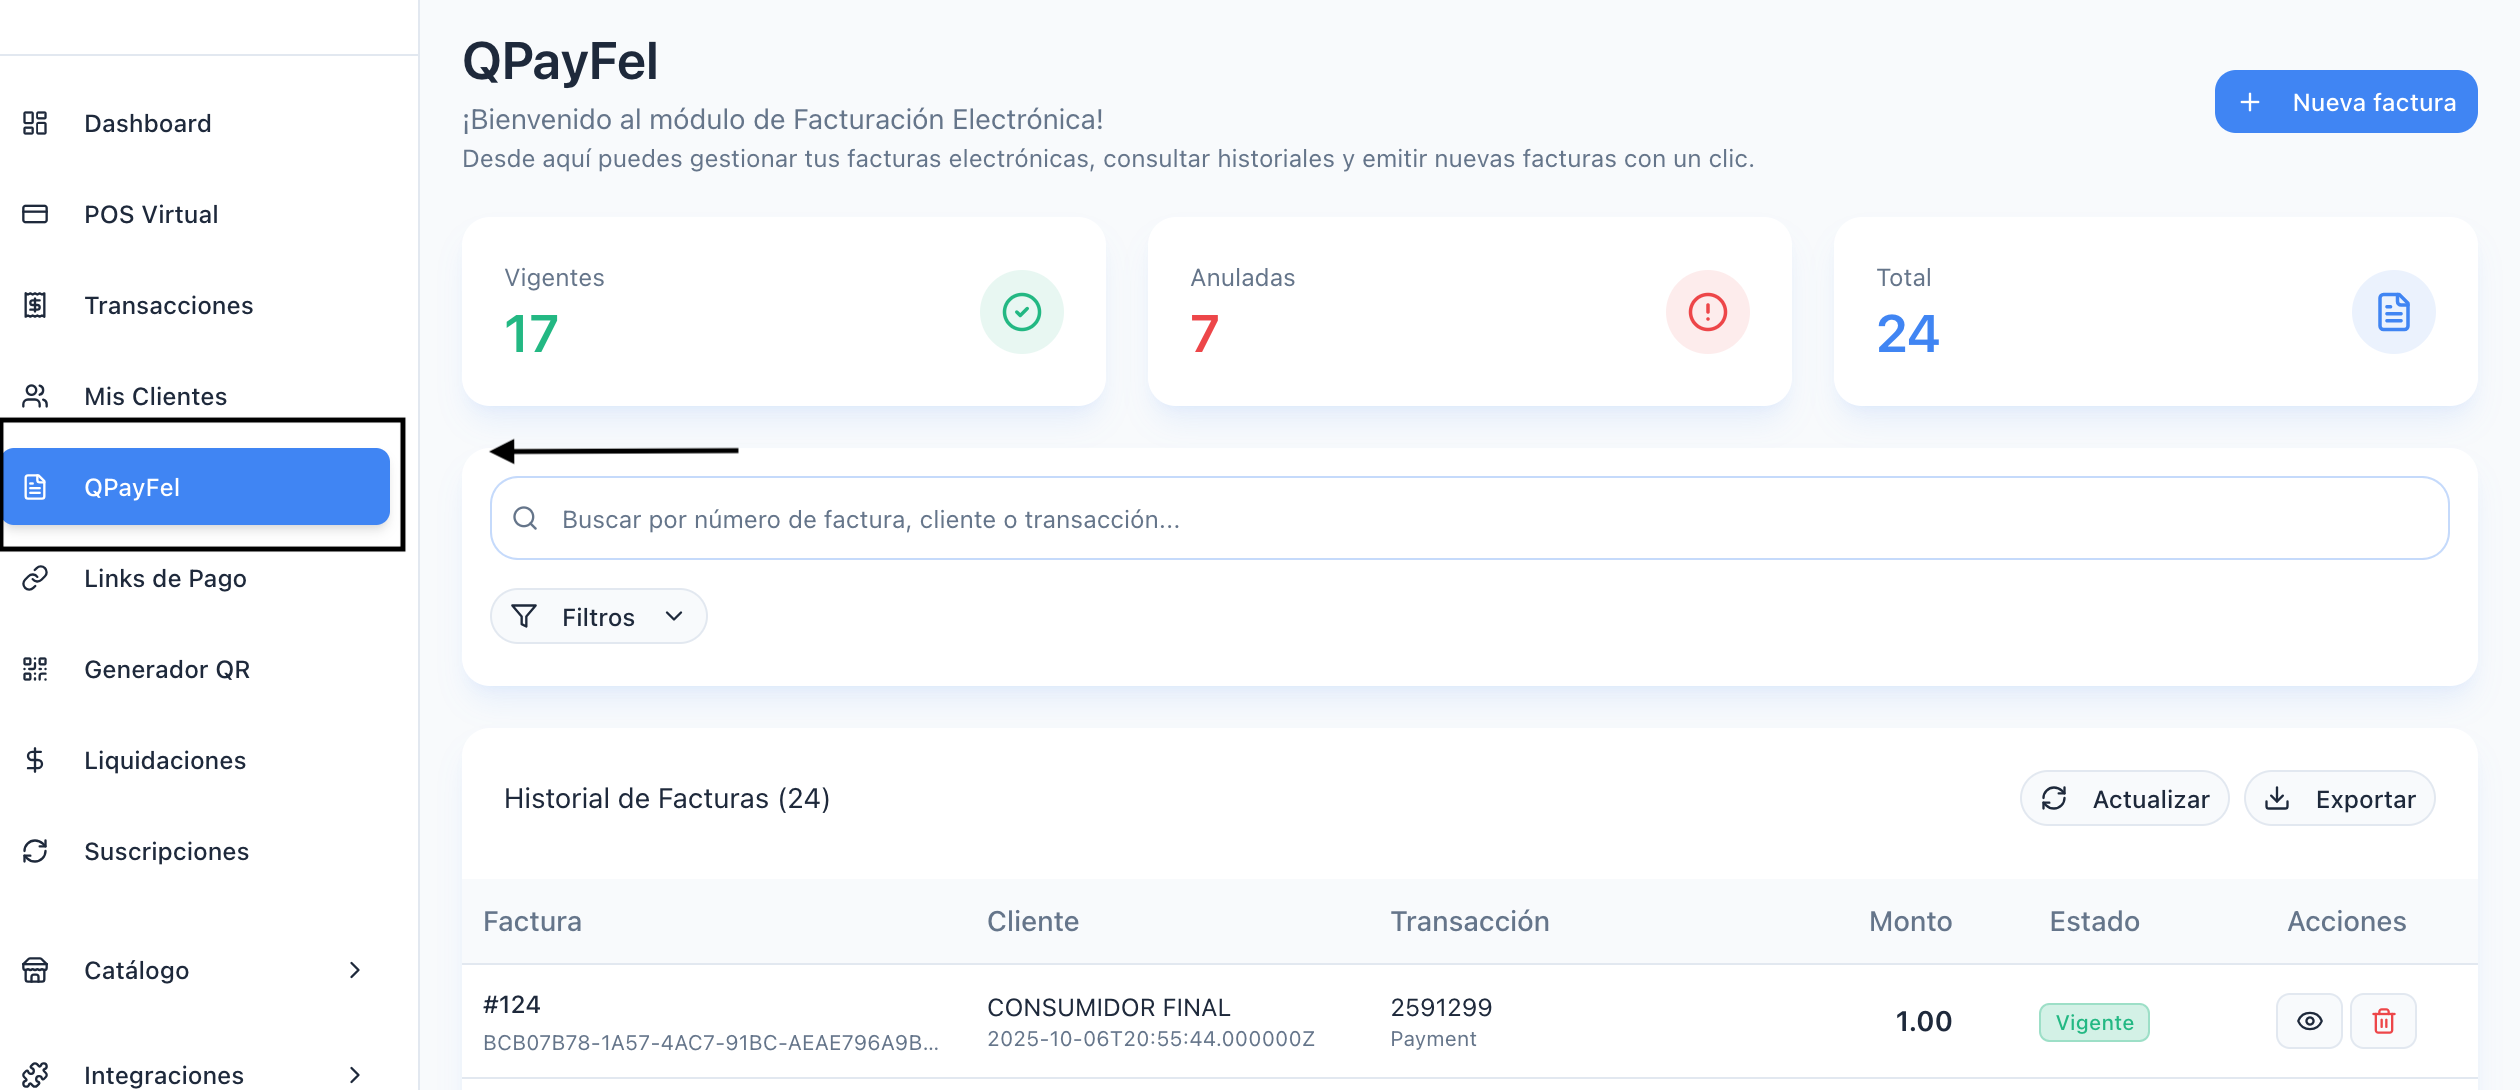This screenshot has width=2520, height=1090.
Task: Click the Generador QR code icon
Action: click(35, 669)
